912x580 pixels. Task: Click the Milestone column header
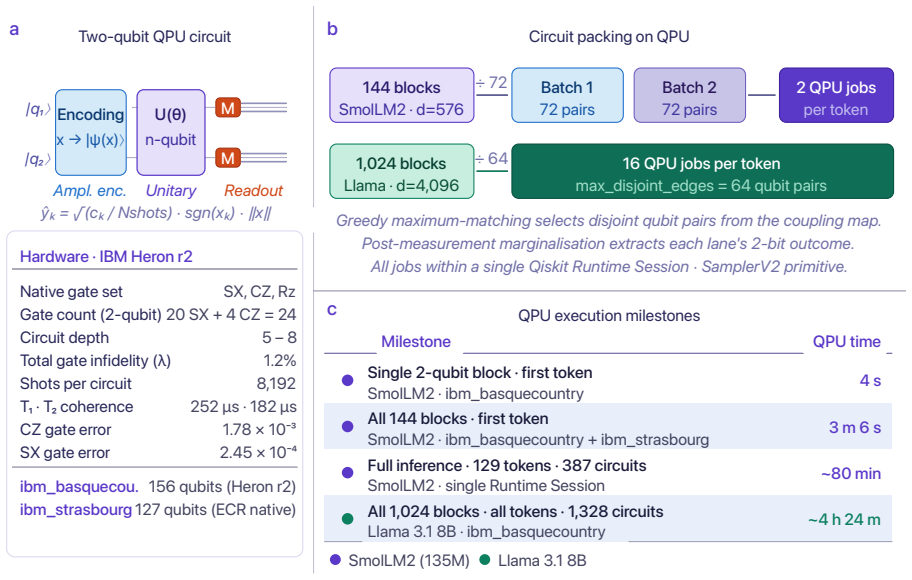[x=416, y=341]
